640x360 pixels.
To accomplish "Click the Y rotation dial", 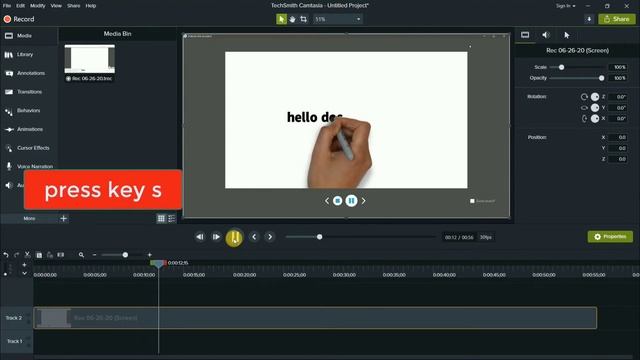I will [x=595, y=108].
